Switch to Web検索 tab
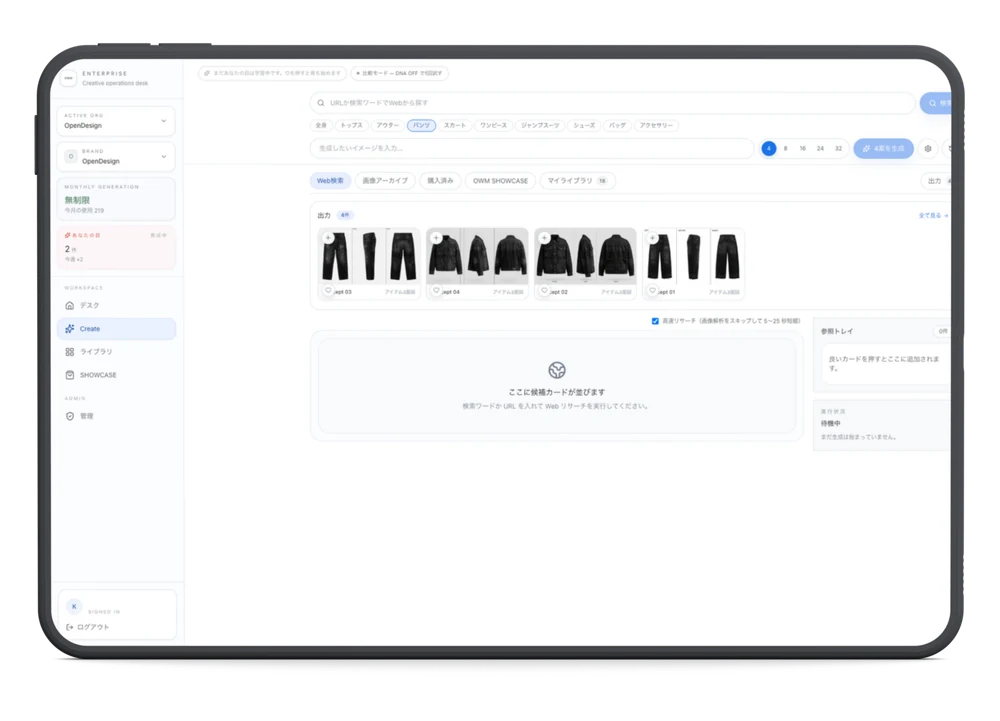The width and height of the screenshot is (1000, 721). tap(330, 181)
